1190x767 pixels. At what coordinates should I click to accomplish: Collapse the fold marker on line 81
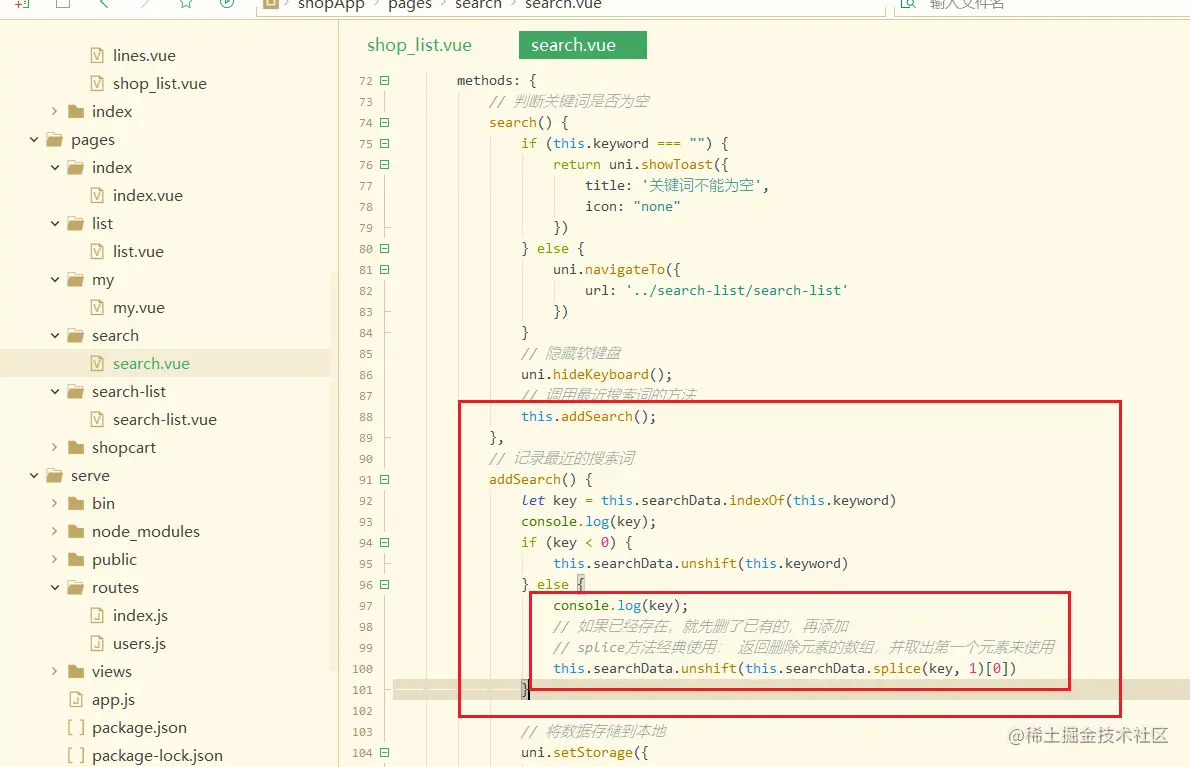point(385,269)
